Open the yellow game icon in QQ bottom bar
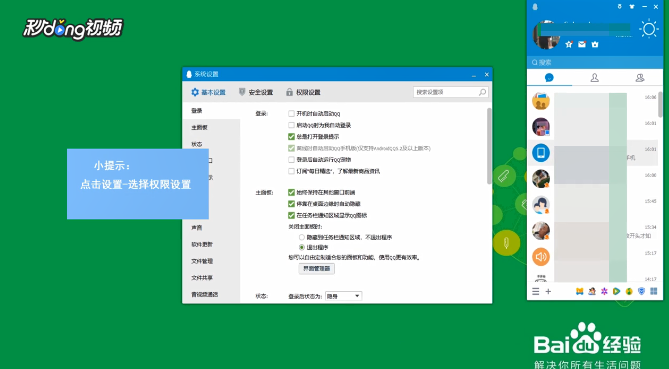 [579, 291]
